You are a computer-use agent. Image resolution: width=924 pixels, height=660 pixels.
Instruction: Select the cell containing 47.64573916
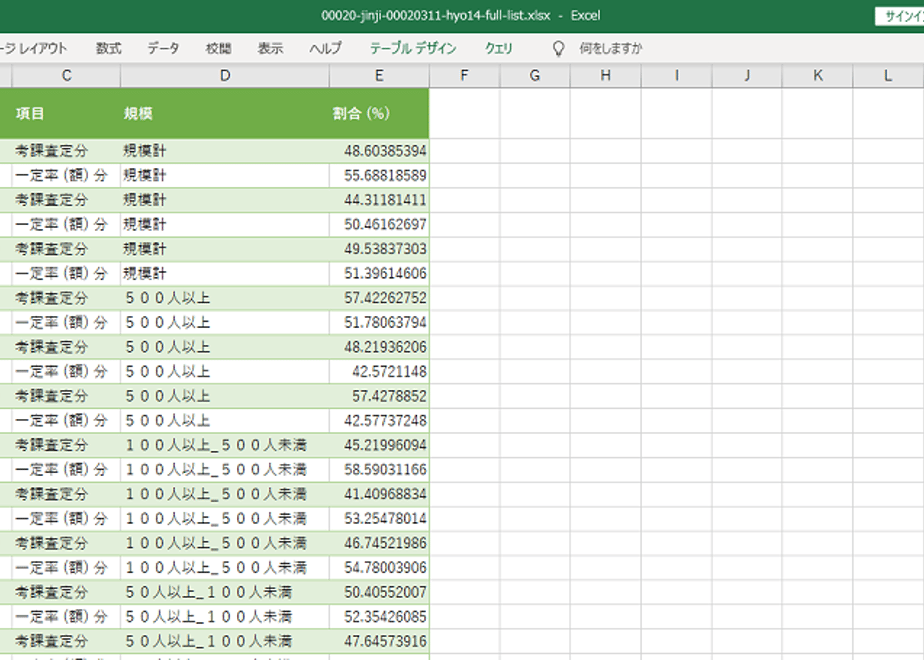[379, 641]
